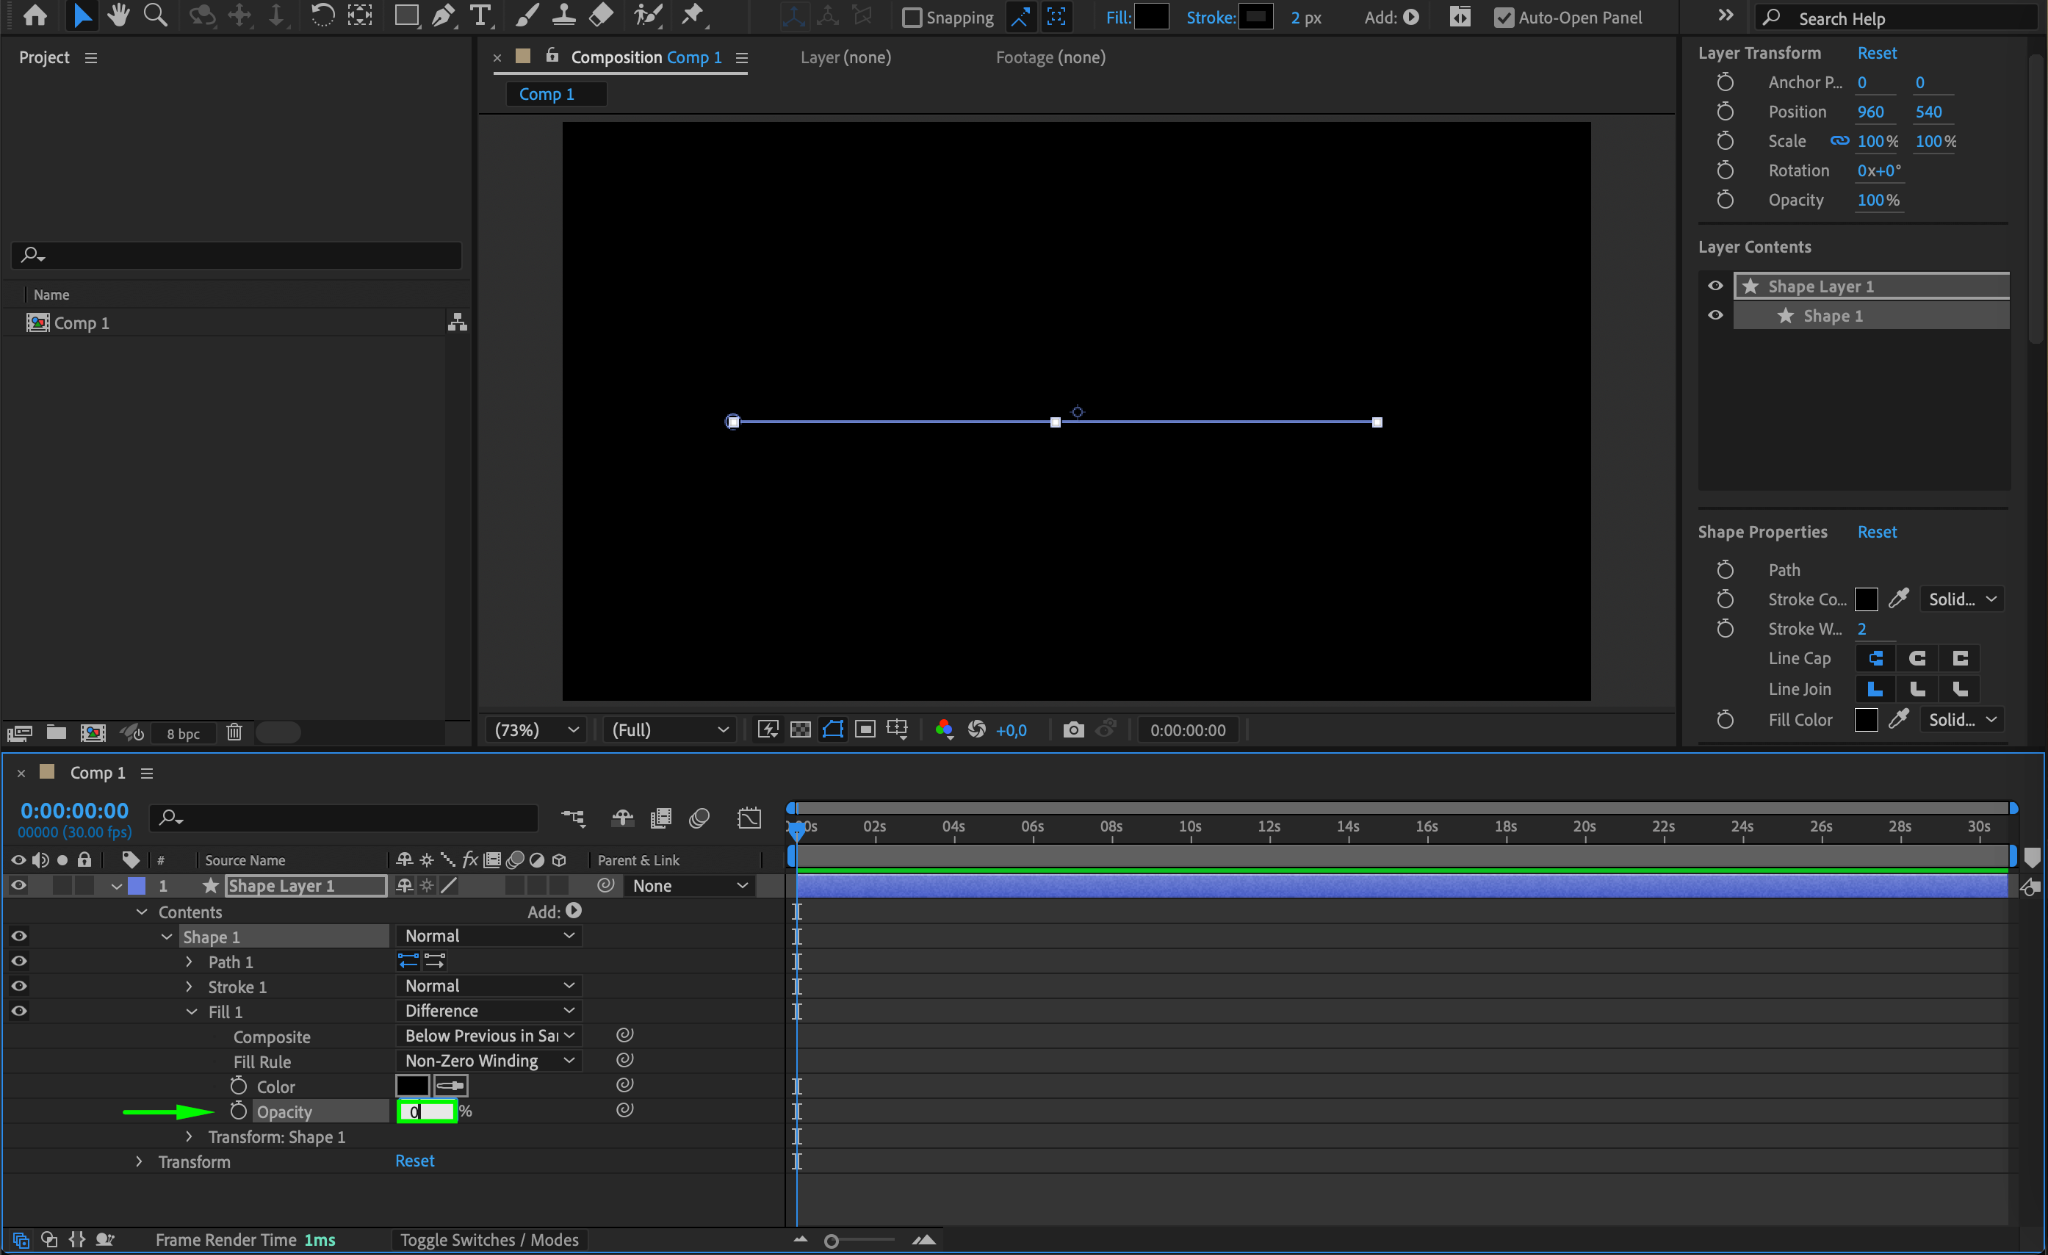This screenshot has height=1255, width=2048.
Task: Open Fill 1 Difference blend mode dropdown
Action: (x=488, y=1011)
